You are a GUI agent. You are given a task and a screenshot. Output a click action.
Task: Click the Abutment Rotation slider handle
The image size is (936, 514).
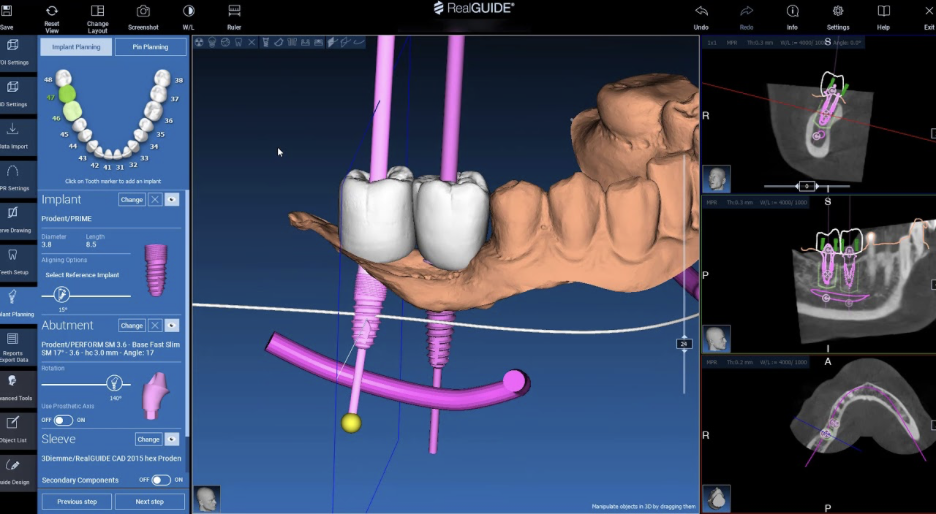(x=114, y=383)
